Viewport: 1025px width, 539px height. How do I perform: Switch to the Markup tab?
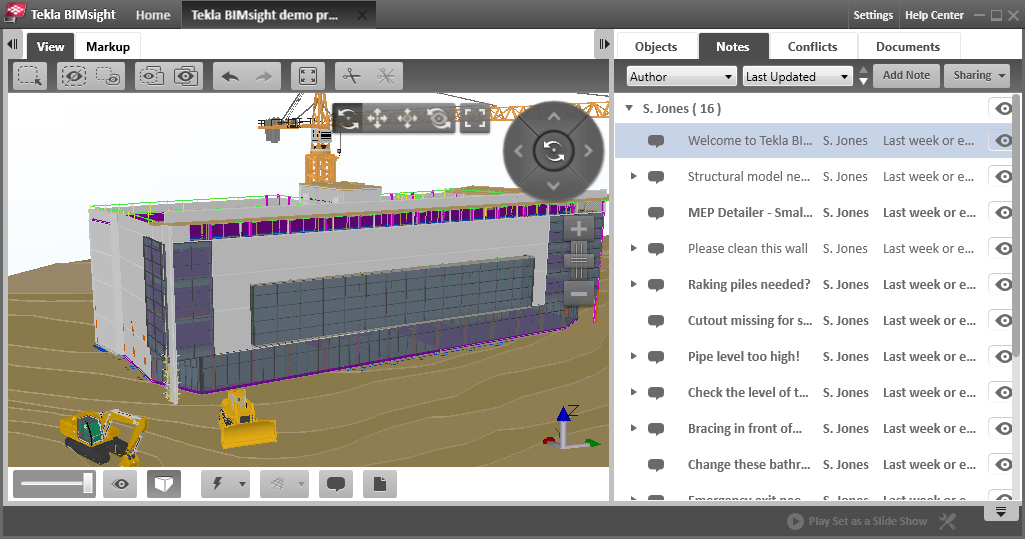(x=108, y=46)
